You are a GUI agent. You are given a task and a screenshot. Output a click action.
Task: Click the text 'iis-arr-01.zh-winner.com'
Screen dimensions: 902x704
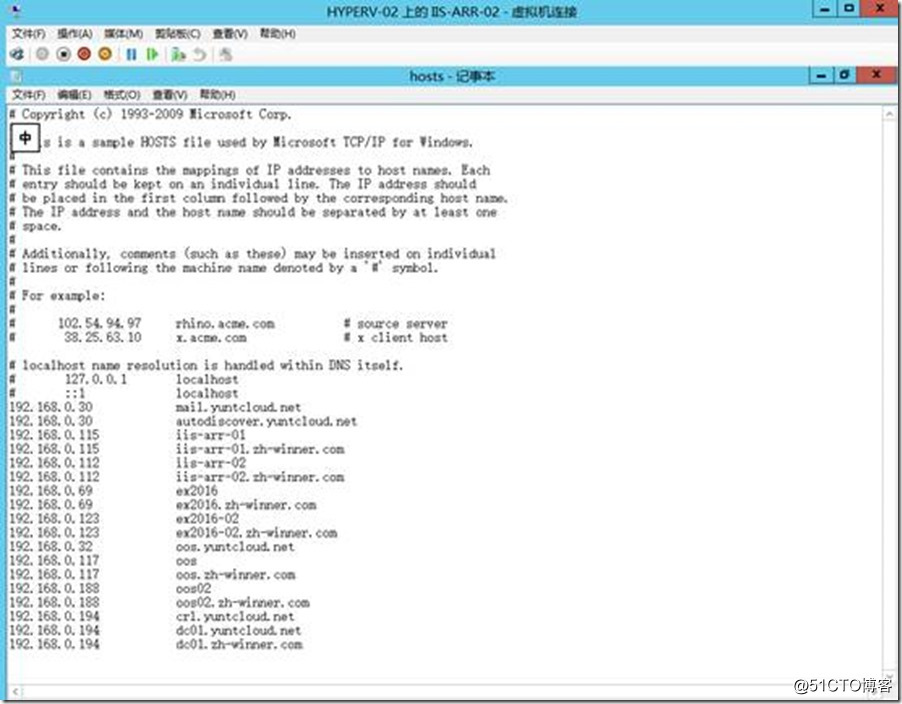[x=260, y=449]
